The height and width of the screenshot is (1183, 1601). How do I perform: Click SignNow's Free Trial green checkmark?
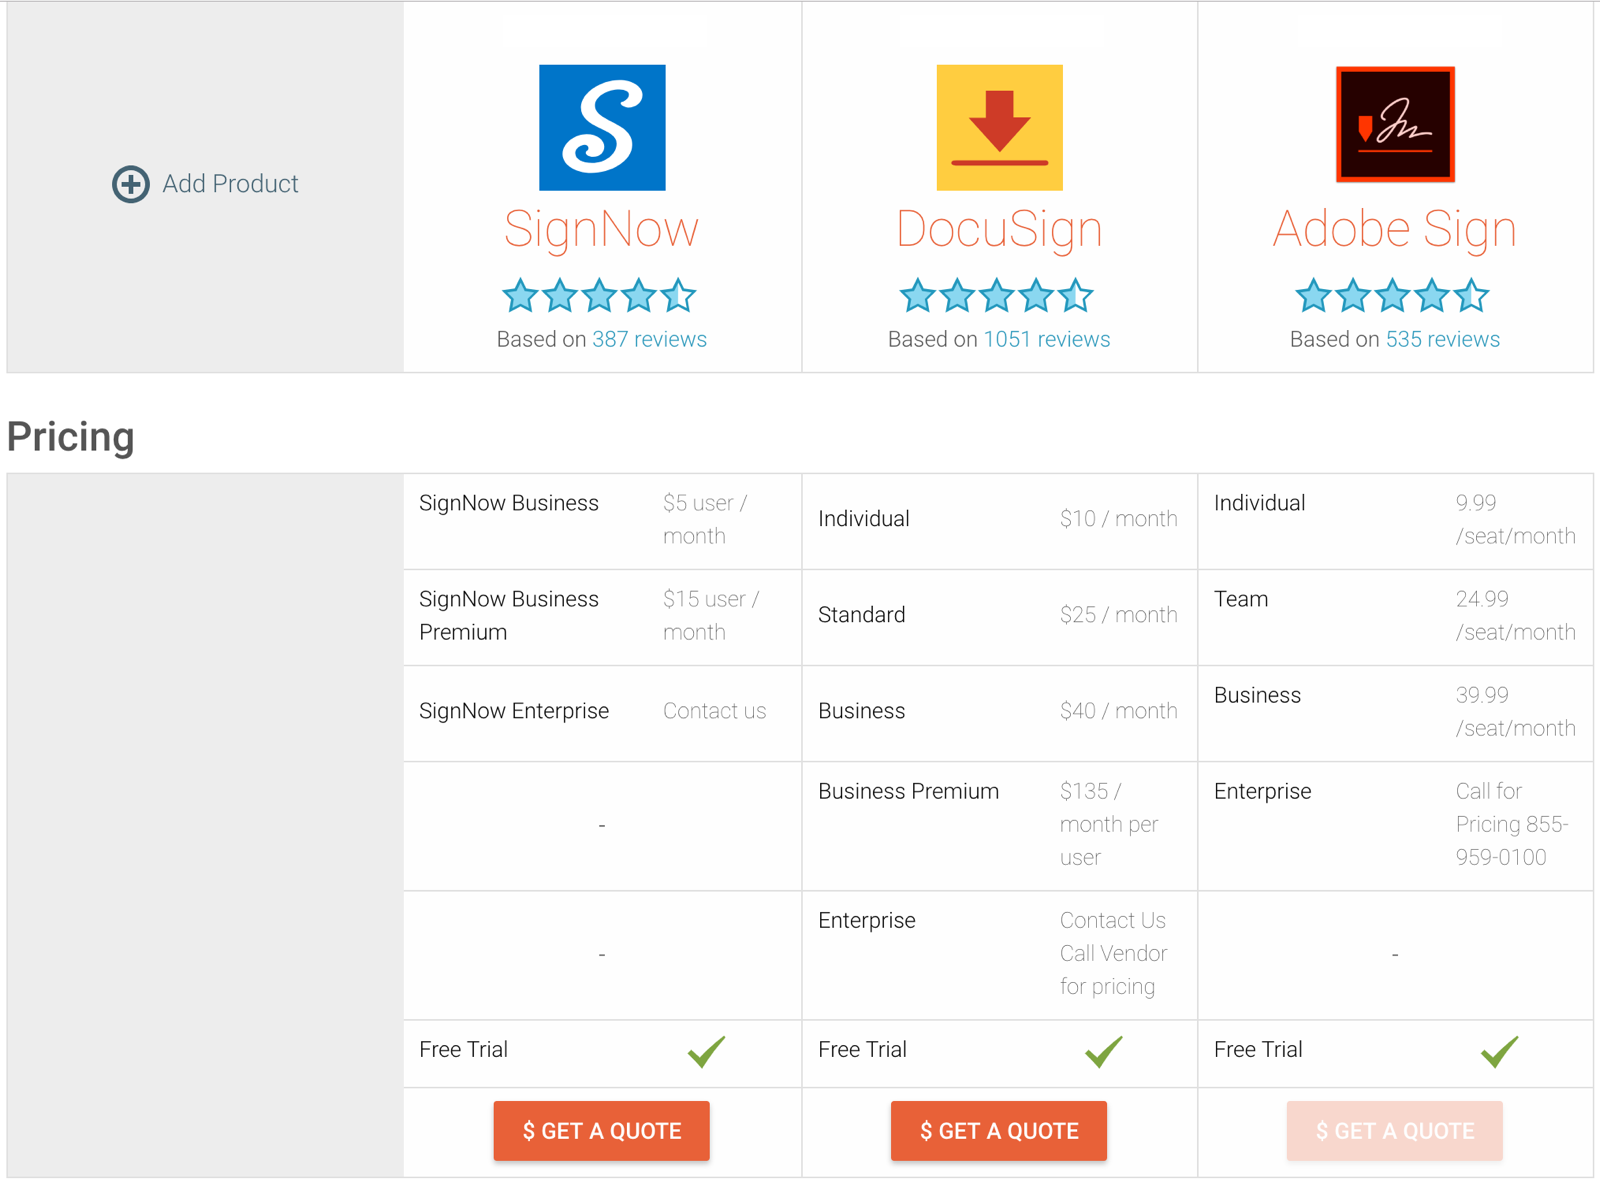tap(706, 1051)
